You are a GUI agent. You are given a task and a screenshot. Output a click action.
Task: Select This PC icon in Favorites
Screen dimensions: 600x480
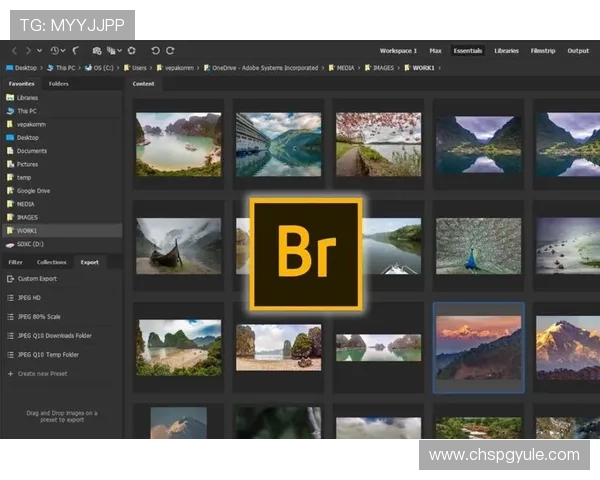pyautogui.click(x=10, y=111)
